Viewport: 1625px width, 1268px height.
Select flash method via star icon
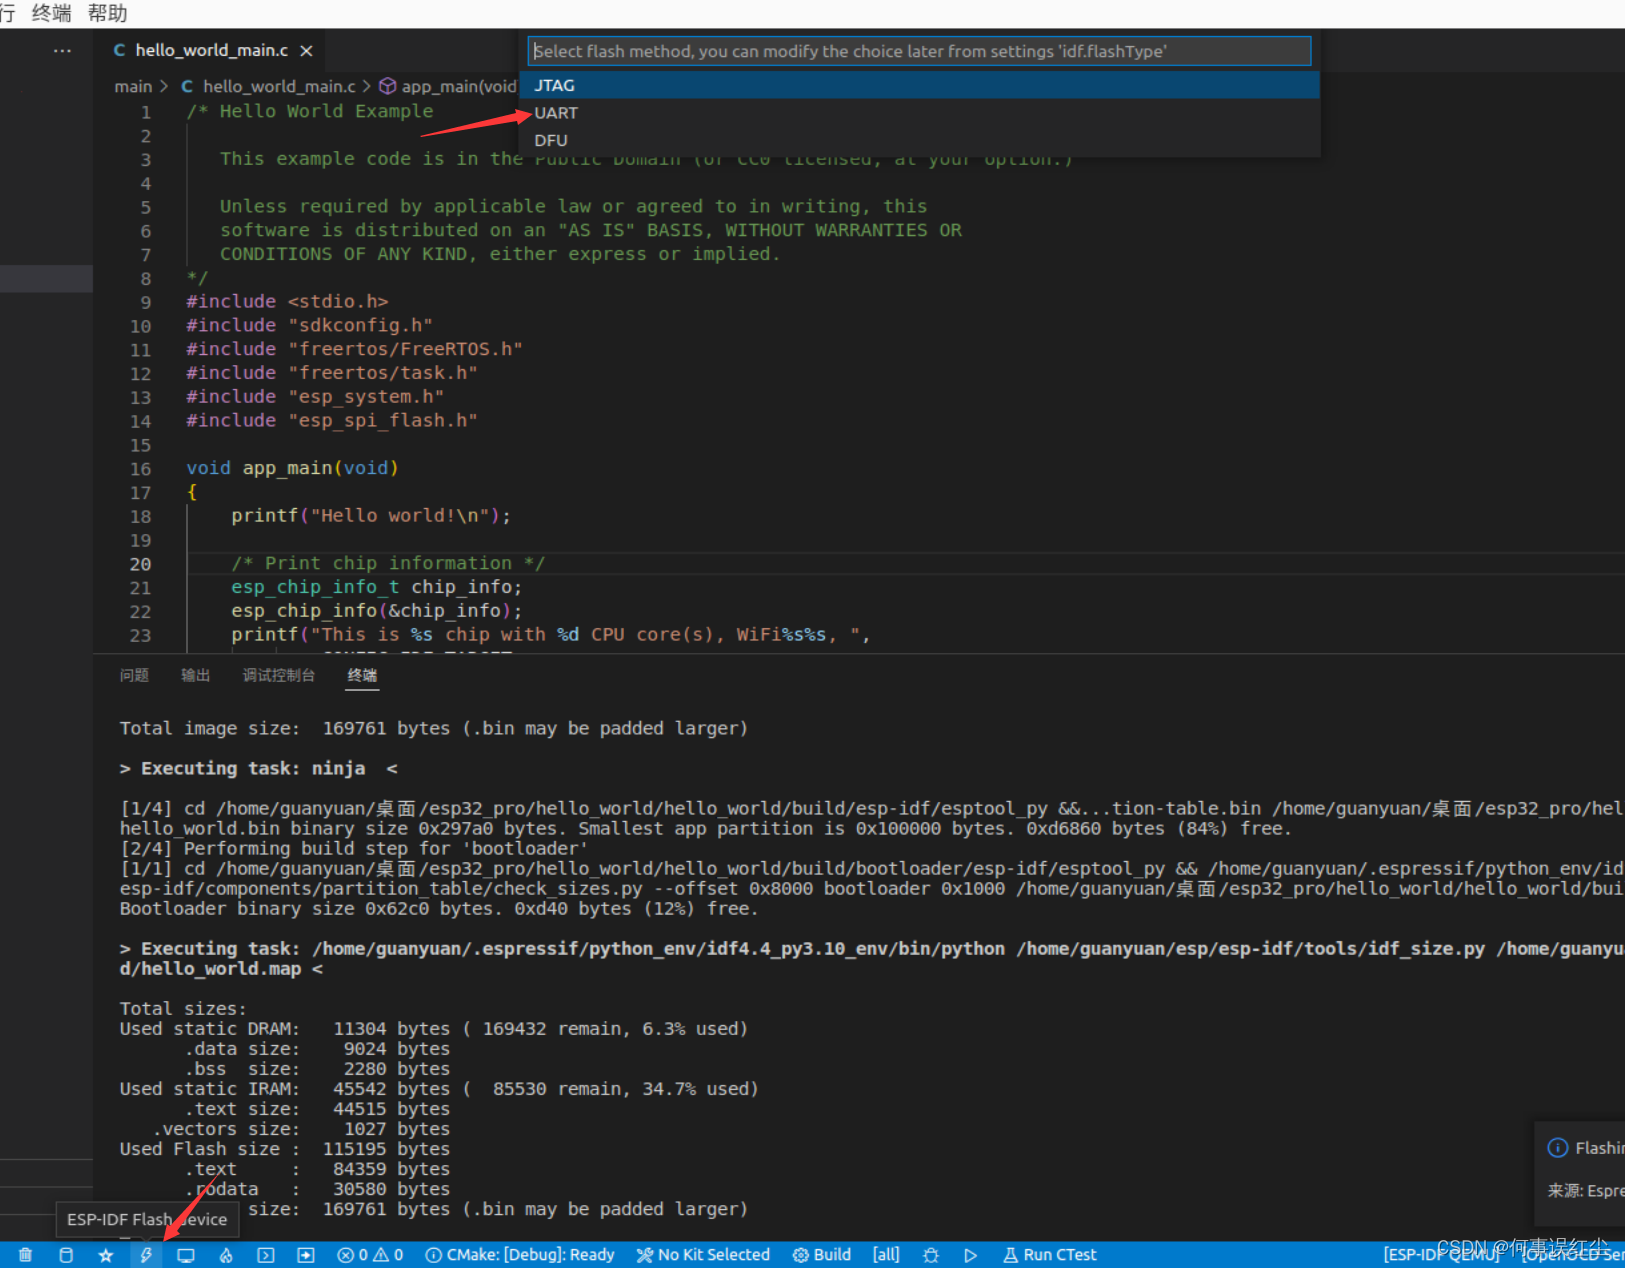click(106, 1255)
